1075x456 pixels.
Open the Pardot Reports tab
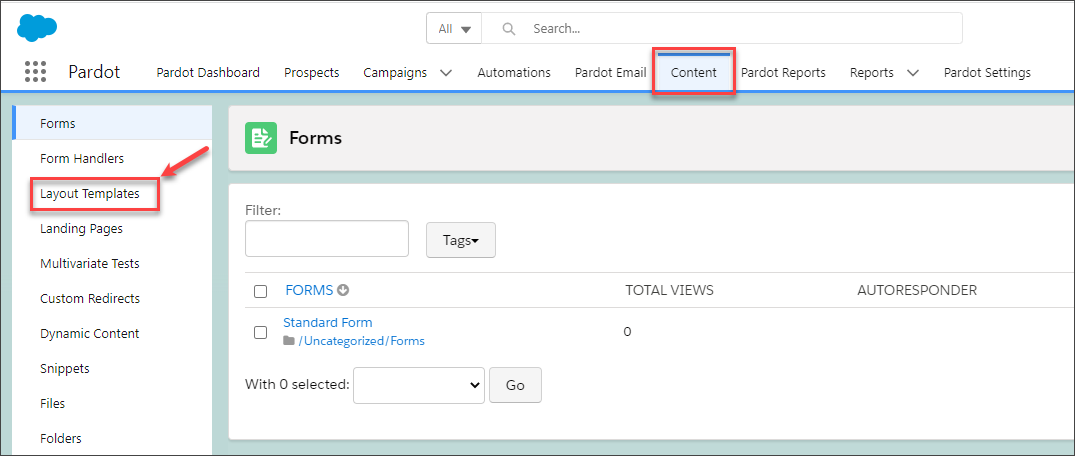click(x=783, y=72)
